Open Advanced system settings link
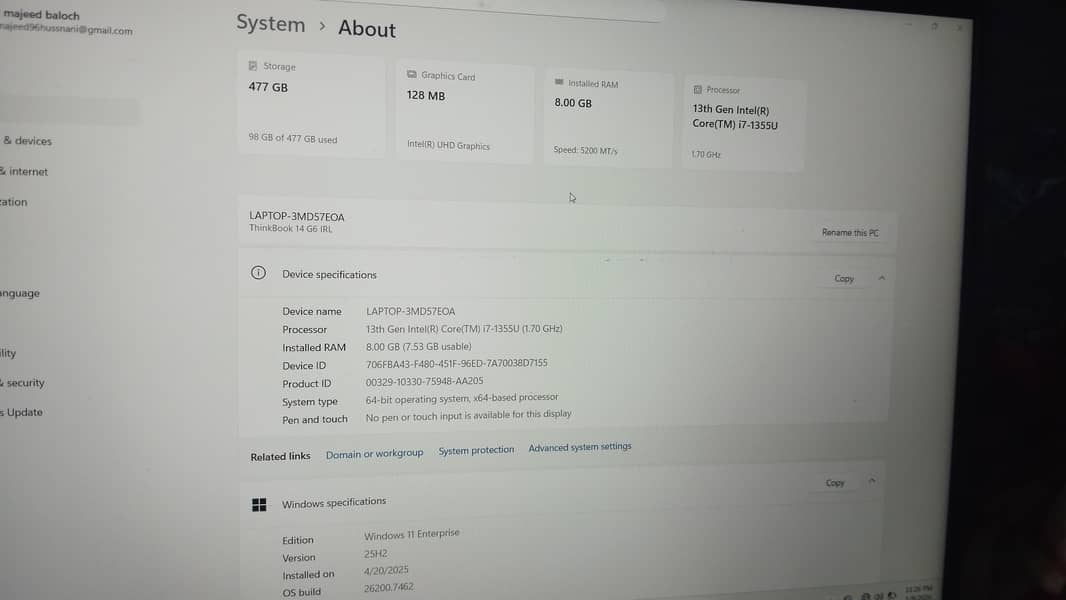Image resolution: width=1066 pixels, height=600 pixels. coord(580,447)
